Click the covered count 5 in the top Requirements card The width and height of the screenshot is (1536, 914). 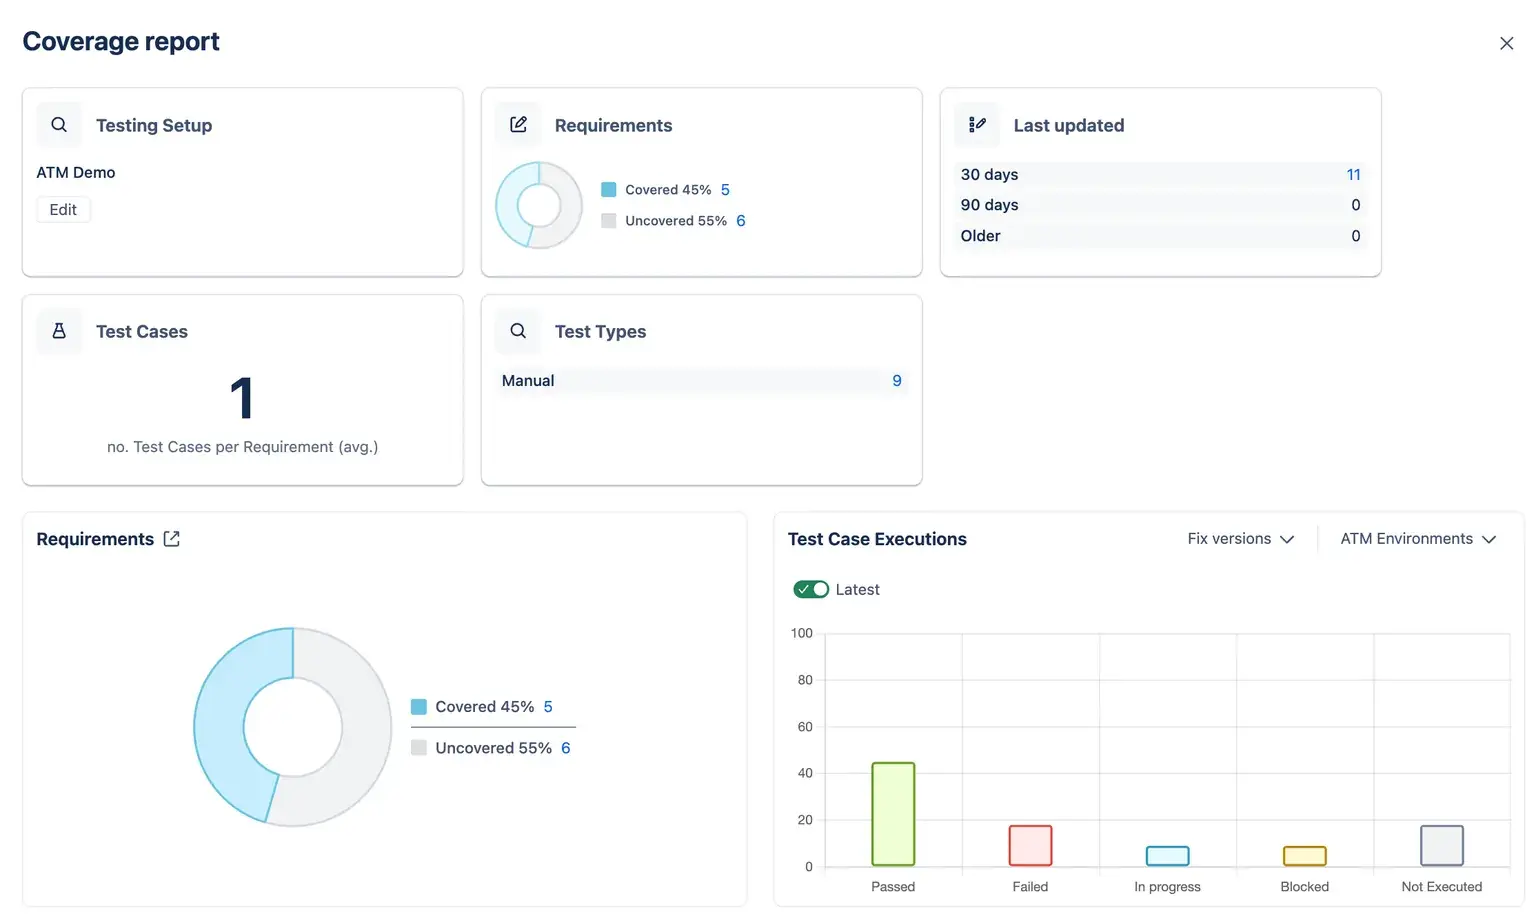click(x=725, y=190)
